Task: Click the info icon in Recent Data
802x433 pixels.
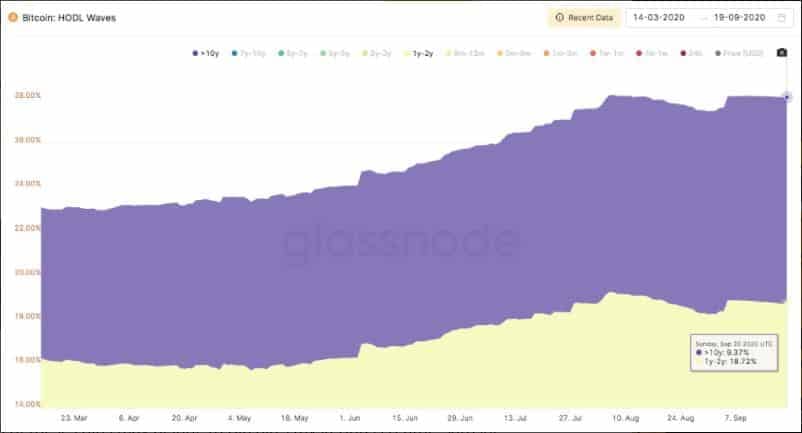Action: coord(560,17)
